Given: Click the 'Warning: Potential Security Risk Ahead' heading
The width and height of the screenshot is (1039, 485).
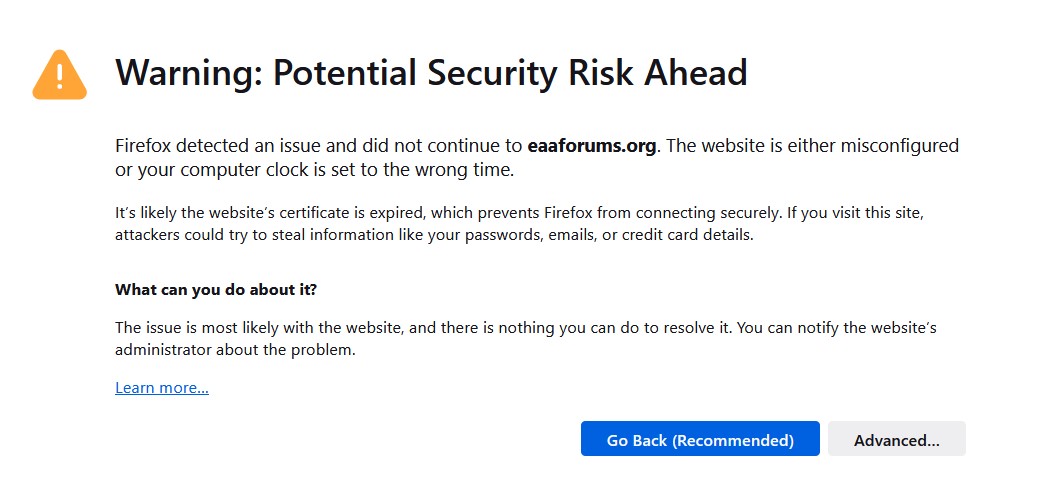Looking at the screenshot, I should [x=431, y=72].
